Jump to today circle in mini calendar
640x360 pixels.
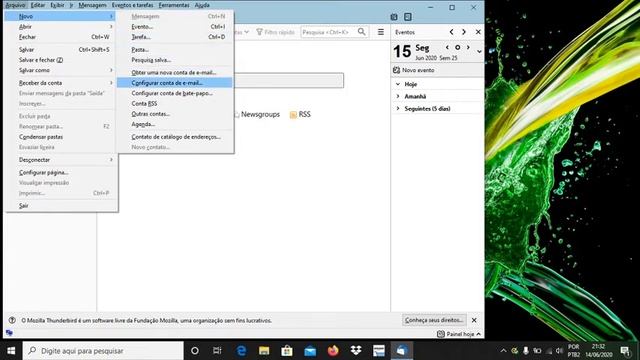[458, 48]
